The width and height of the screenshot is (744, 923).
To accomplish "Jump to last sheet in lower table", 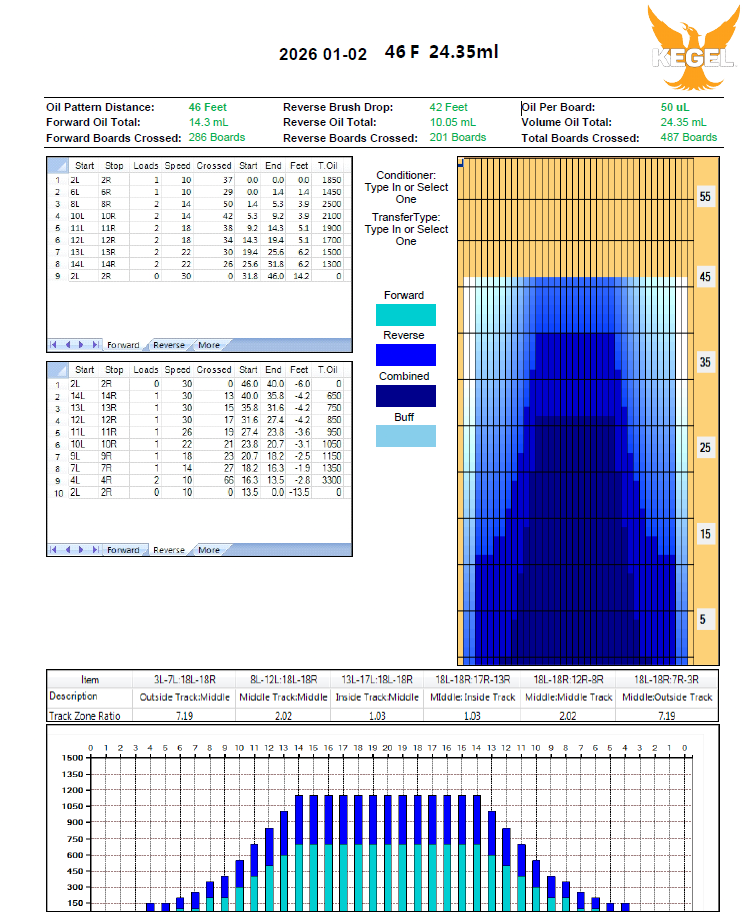I will (94, 550).
